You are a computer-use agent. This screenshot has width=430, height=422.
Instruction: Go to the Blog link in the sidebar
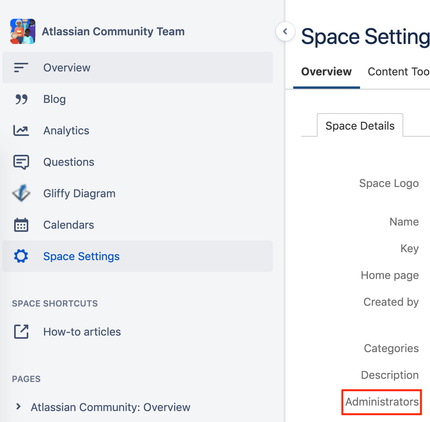click(54, 99)
